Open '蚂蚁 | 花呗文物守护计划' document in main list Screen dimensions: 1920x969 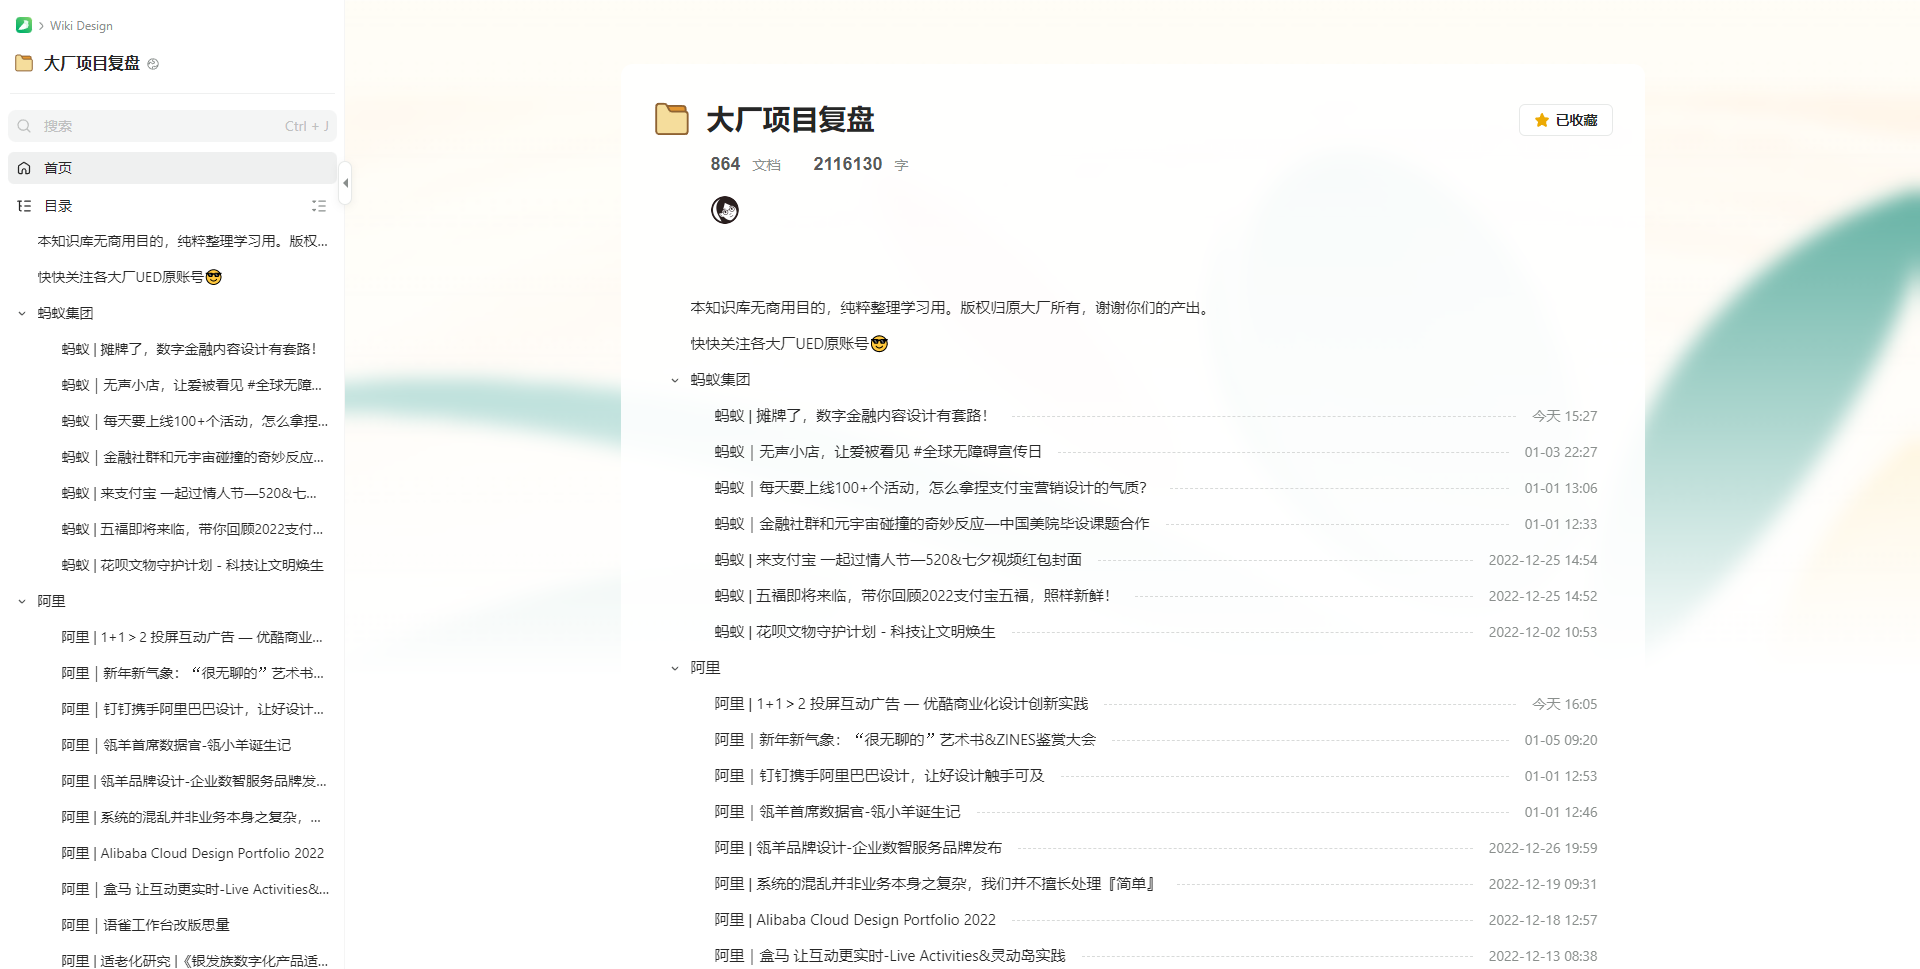(x=855, y=632)
